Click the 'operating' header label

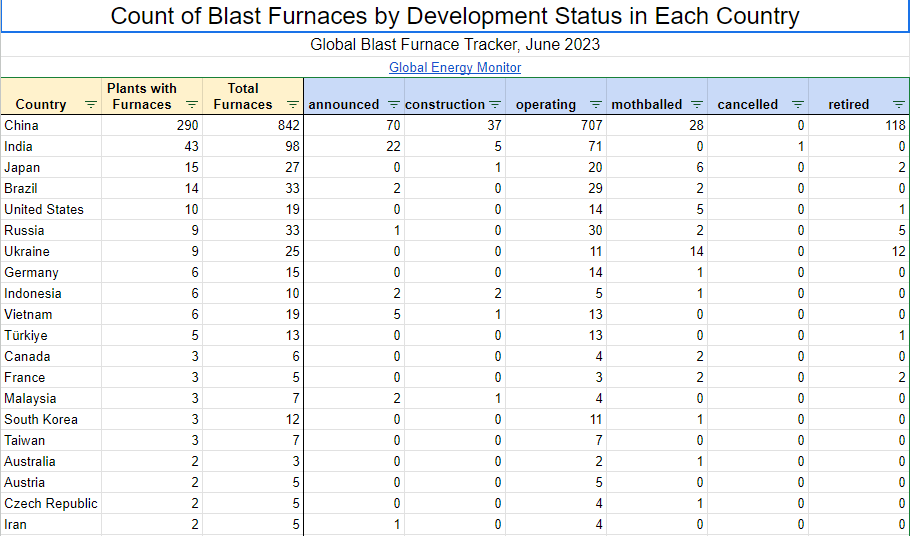(546, 104)
